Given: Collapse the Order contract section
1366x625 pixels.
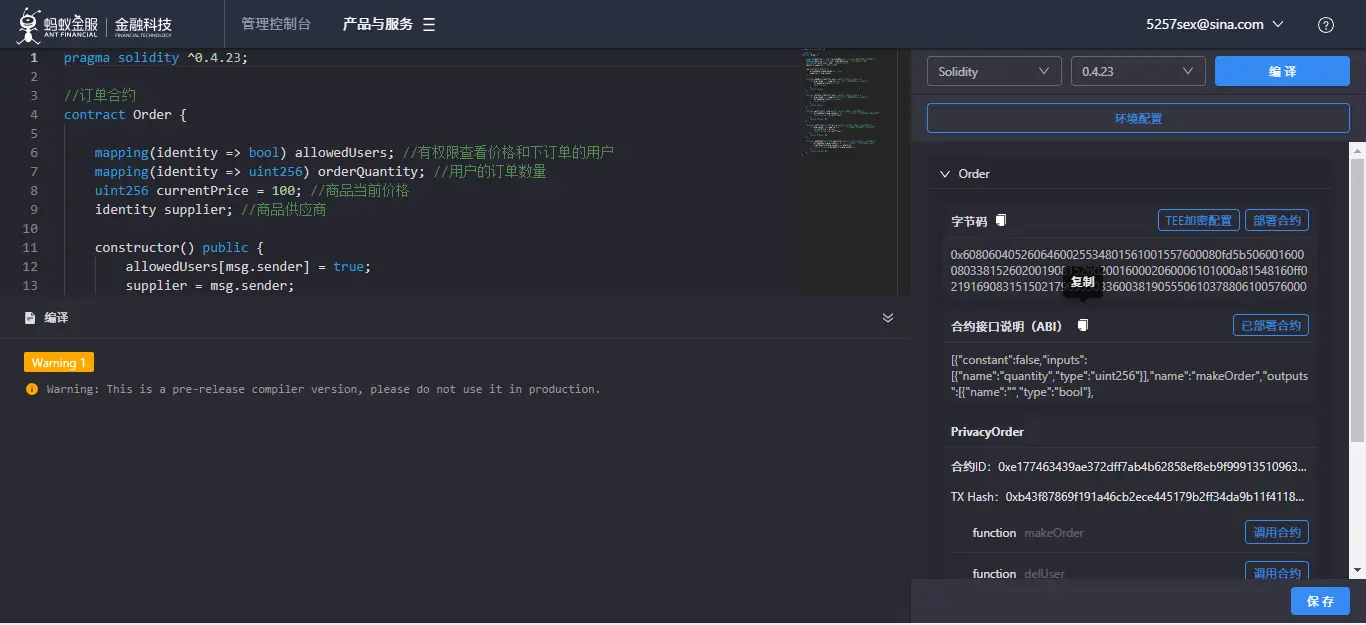Looking at the screenshot, I should (945, 174).
